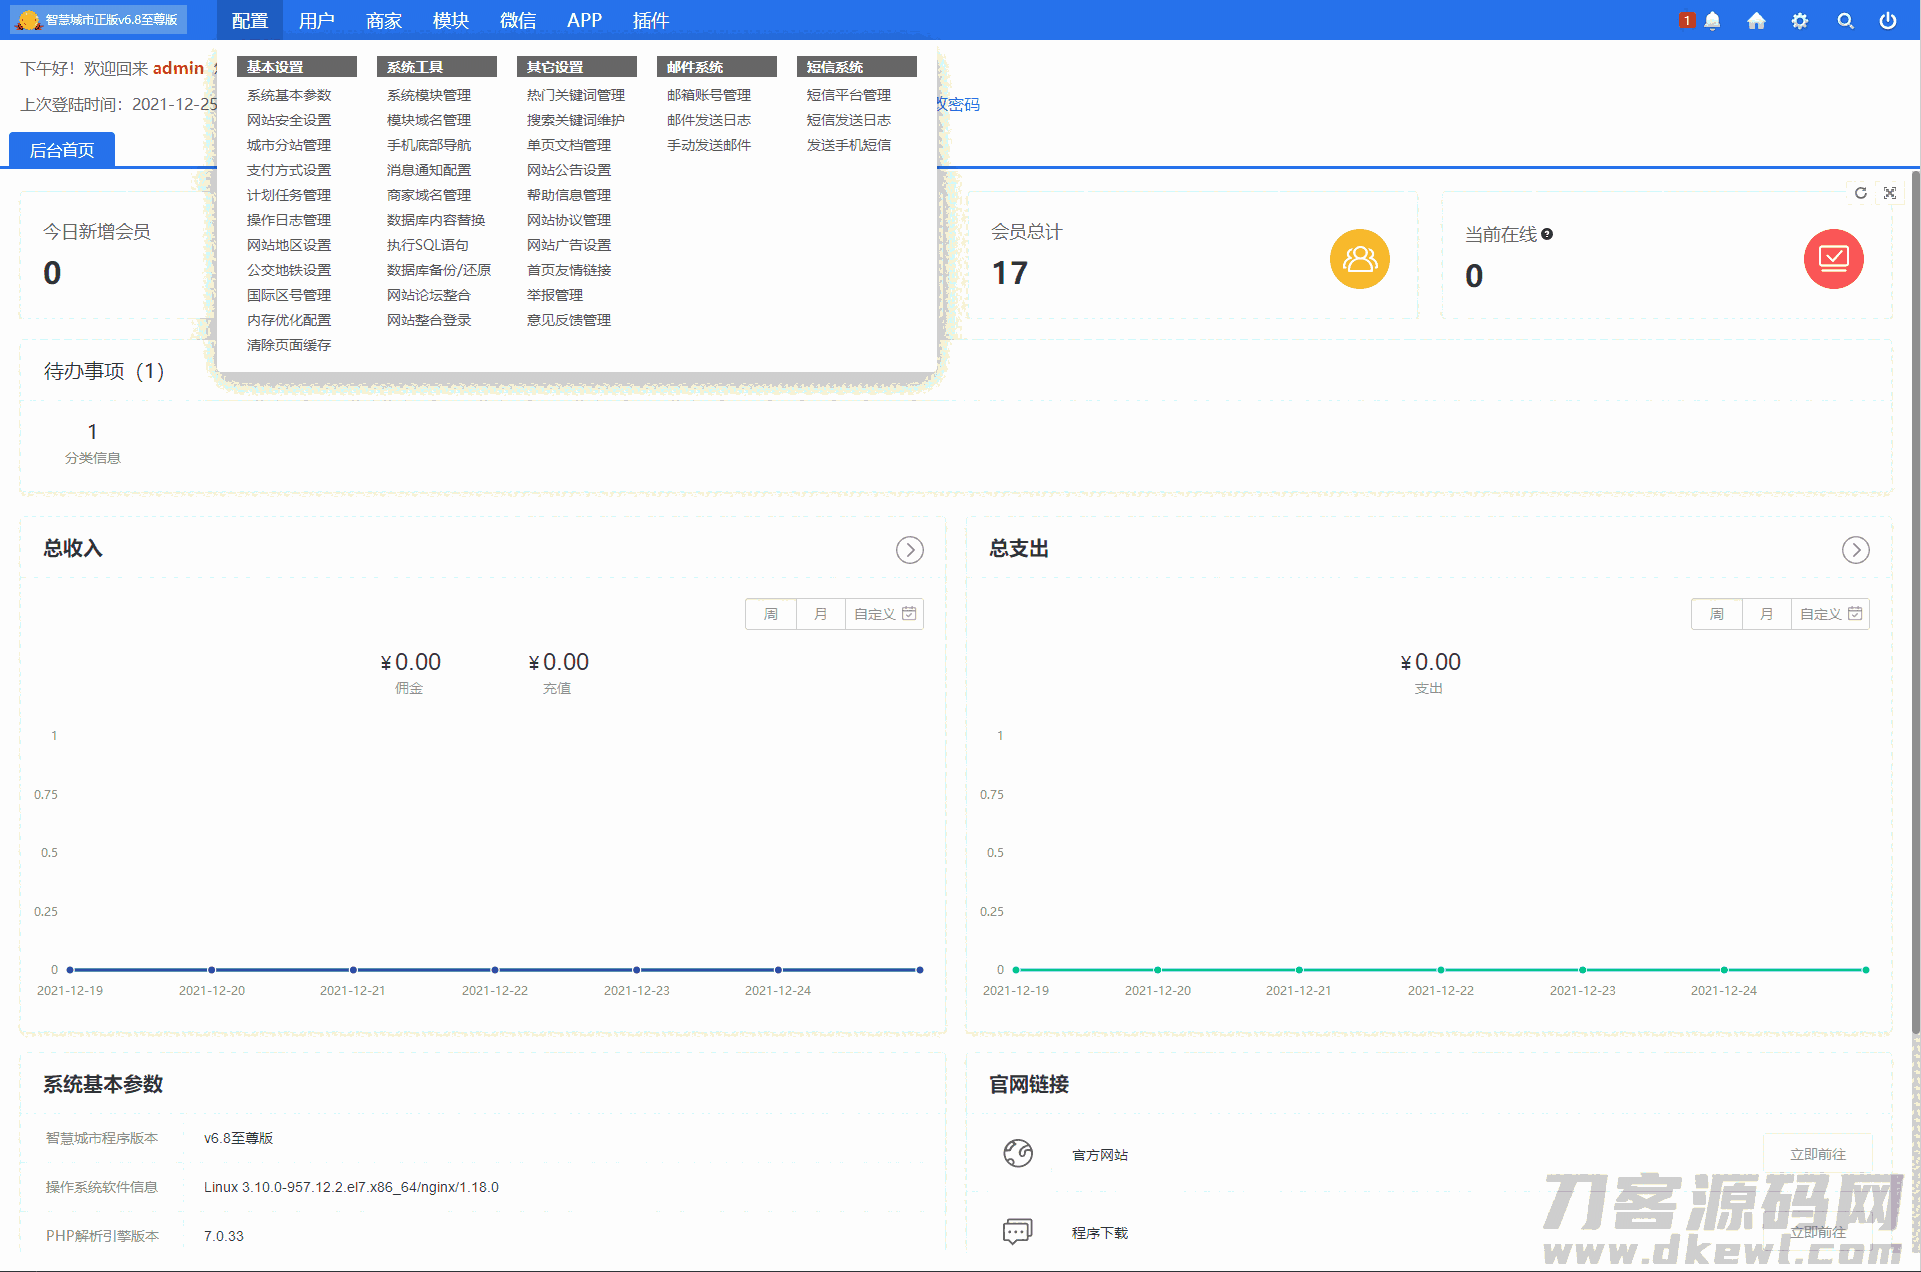The image size is (1921, 1272).
Task: Click the fullscreen expand icon
Action: coord(1890,193)
